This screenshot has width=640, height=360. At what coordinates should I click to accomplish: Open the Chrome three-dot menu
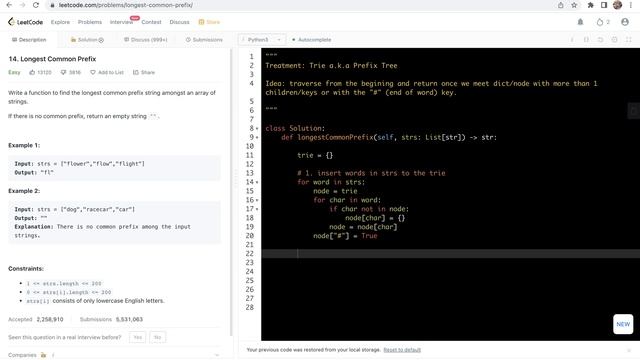pyautogui.click(x=631, y=5)
